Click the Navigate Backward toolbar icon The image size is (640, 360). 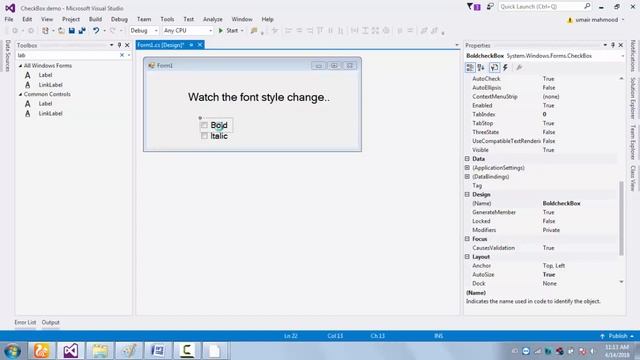click(15, 31)
